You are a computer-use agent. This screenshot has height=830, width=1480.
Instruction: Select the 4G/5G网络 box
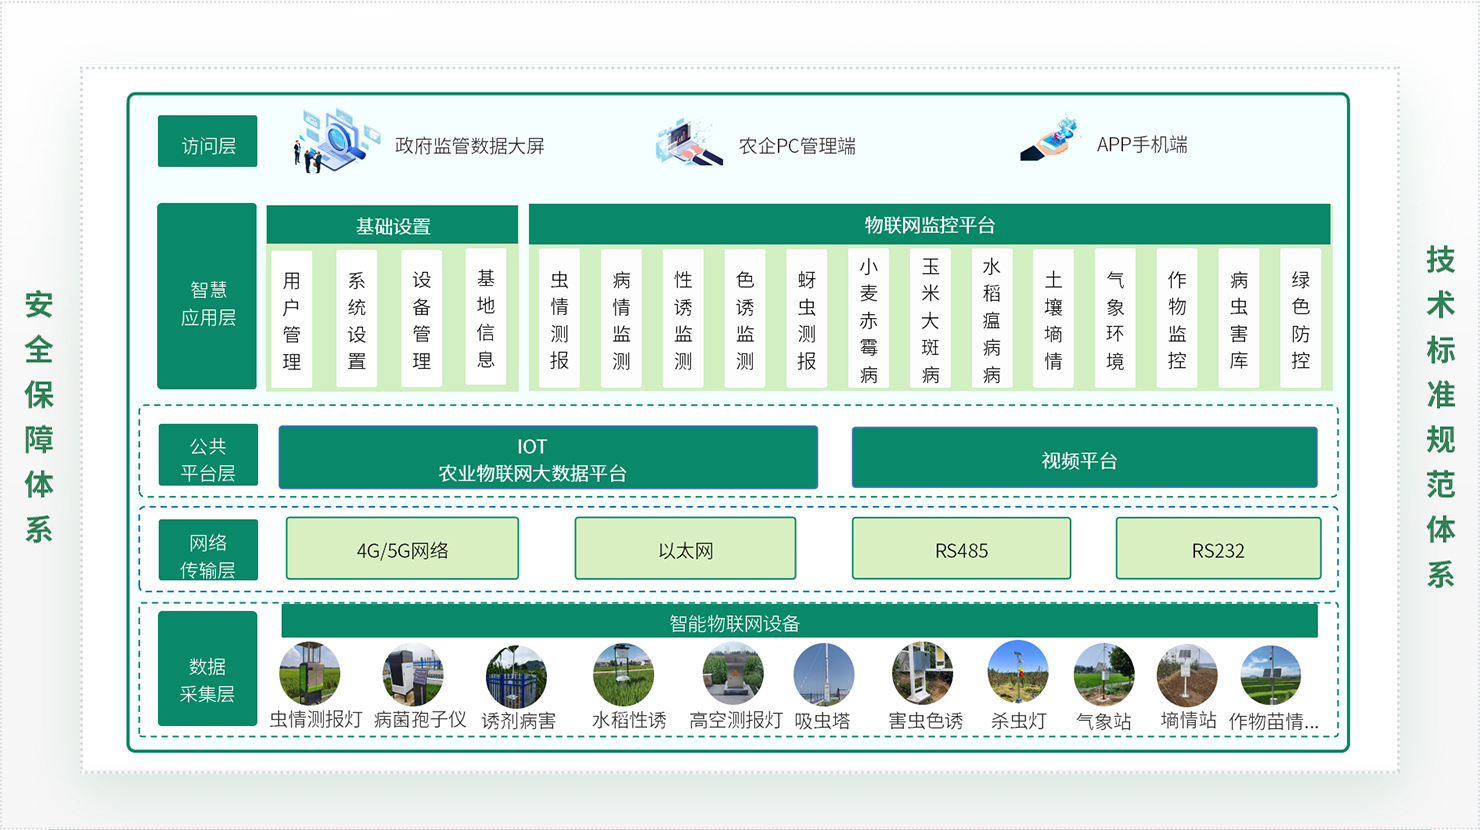[402, 548]
